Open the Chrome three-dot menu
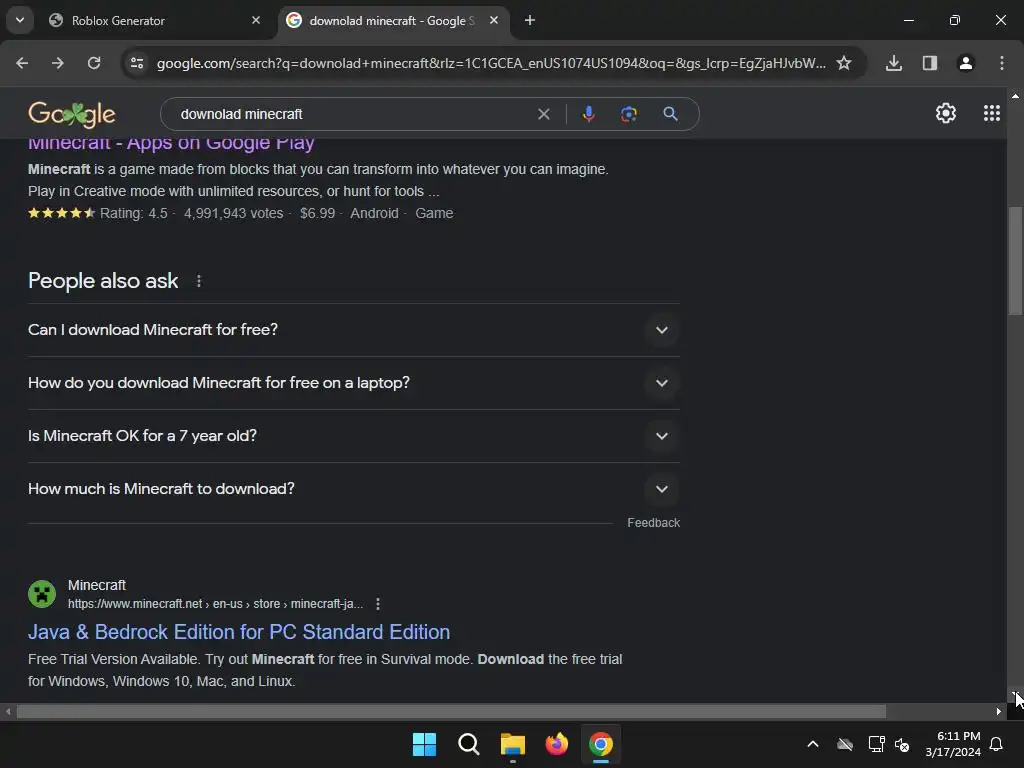The width and height of the screenshot is (1024, 768). 1002,63
